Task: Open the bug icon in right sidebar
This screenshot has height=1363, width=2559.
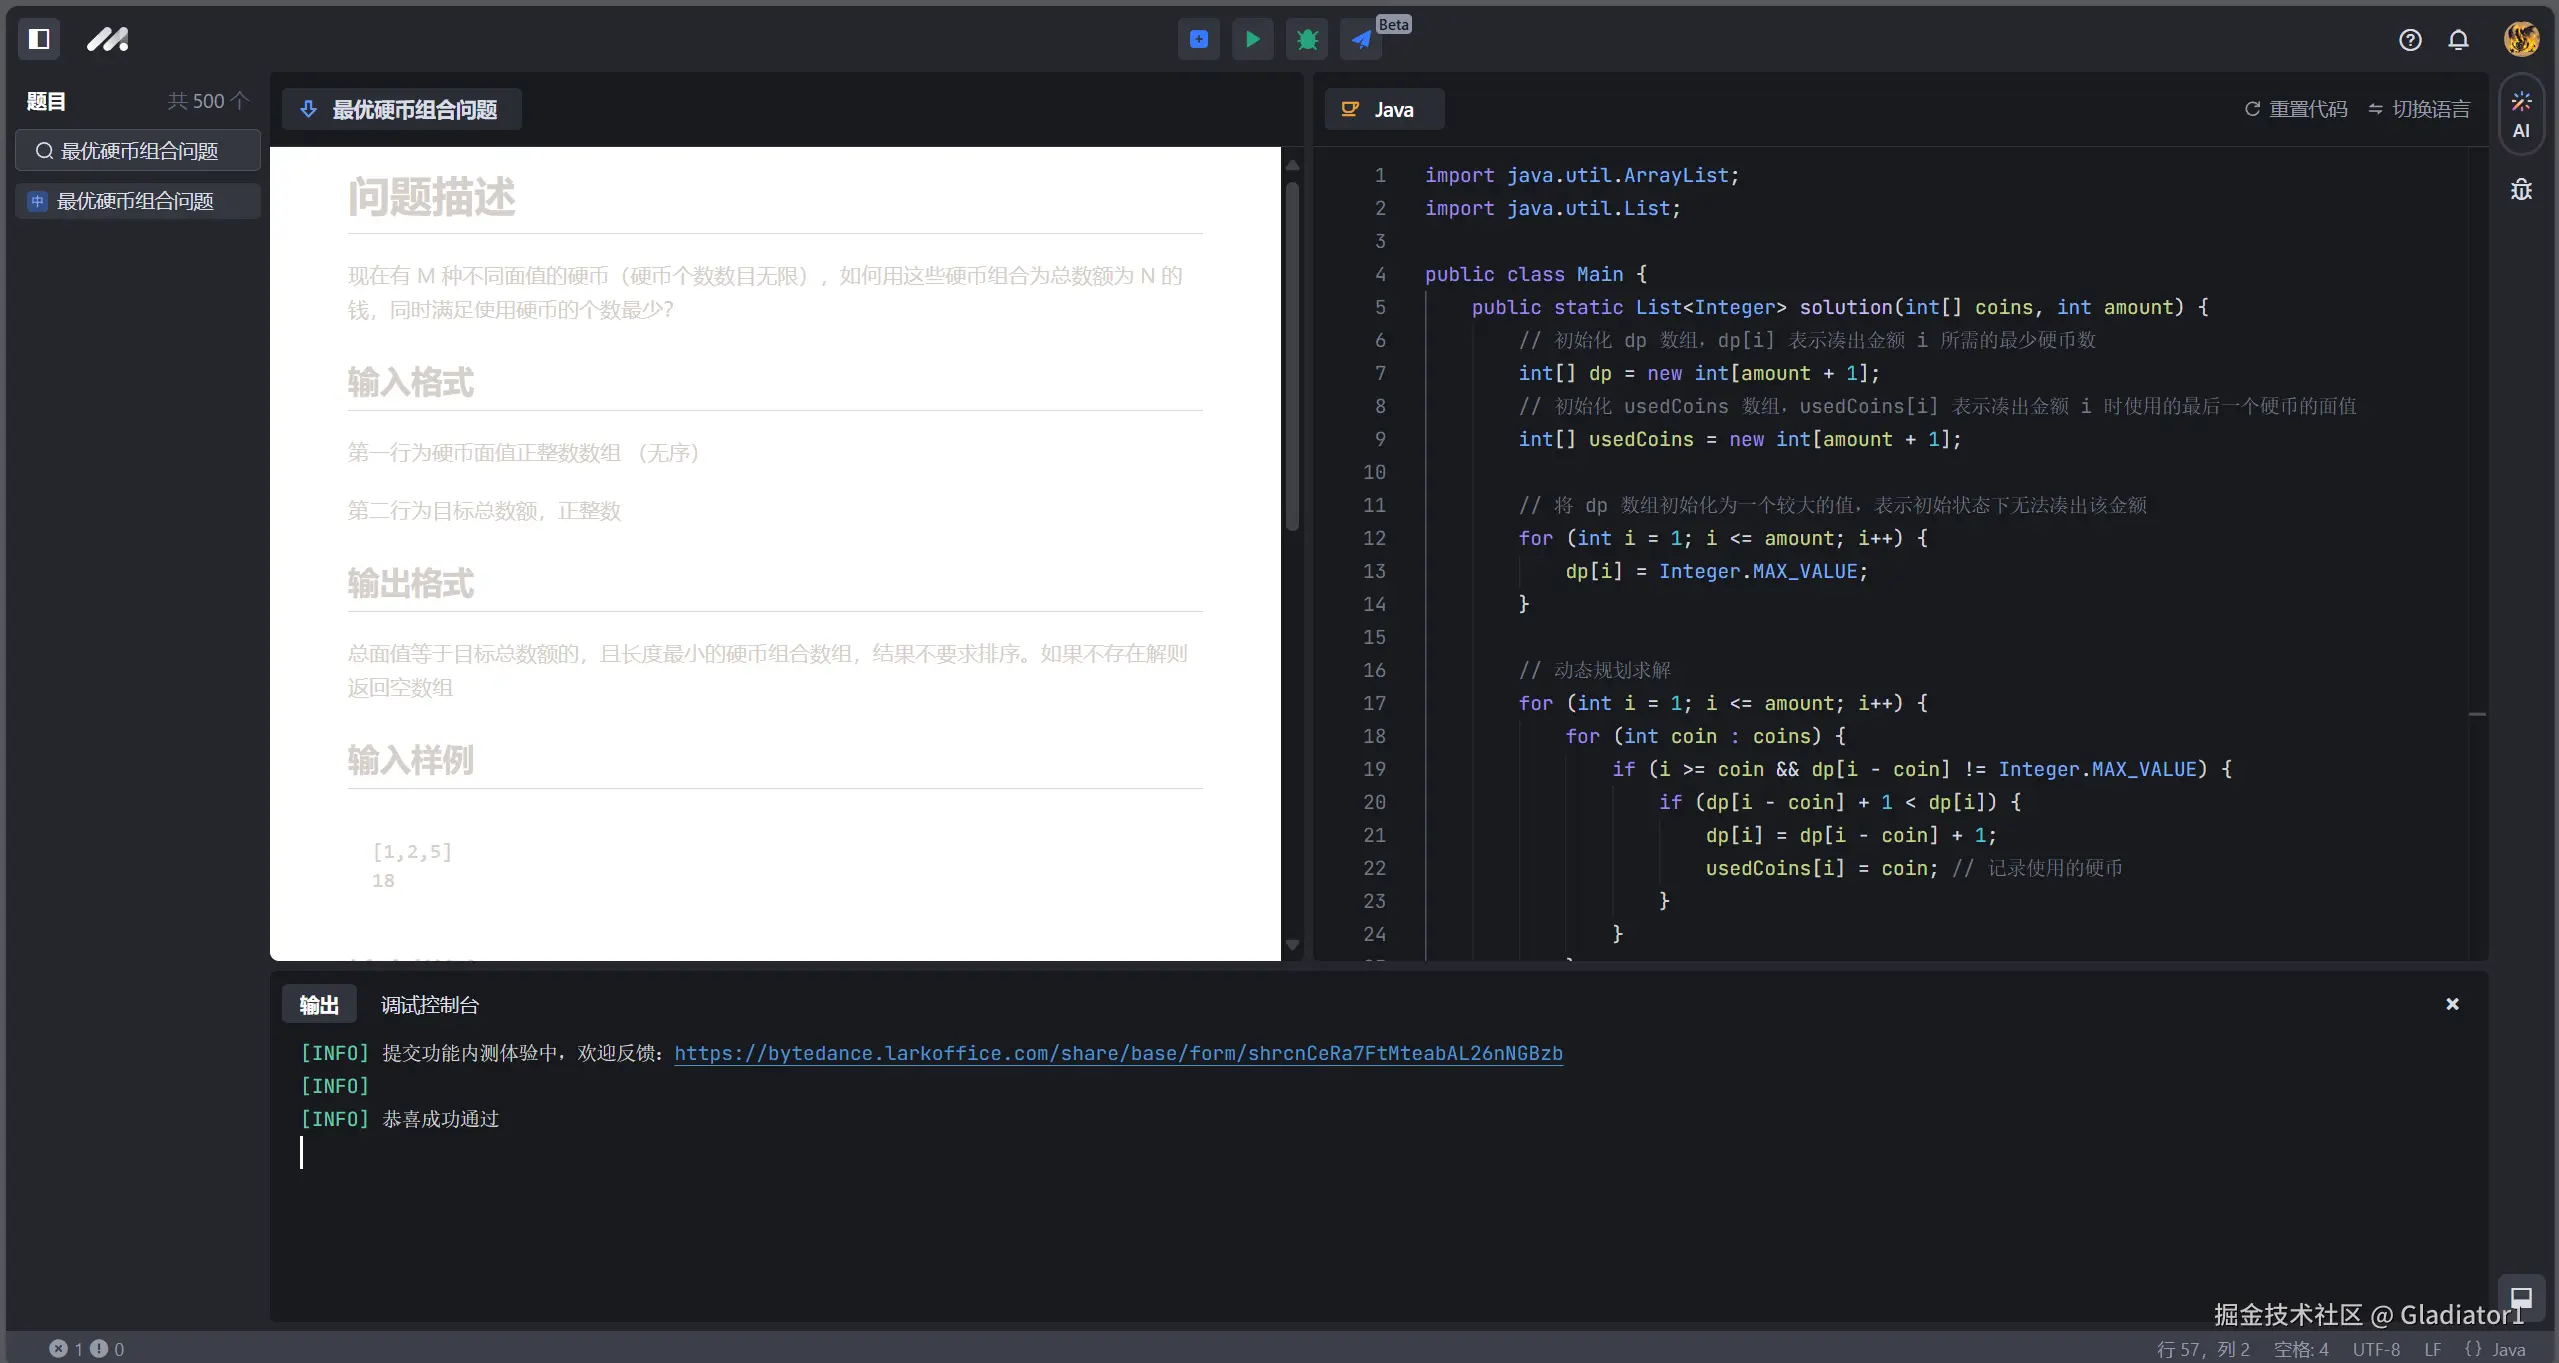Action: tap(2521, 189)
